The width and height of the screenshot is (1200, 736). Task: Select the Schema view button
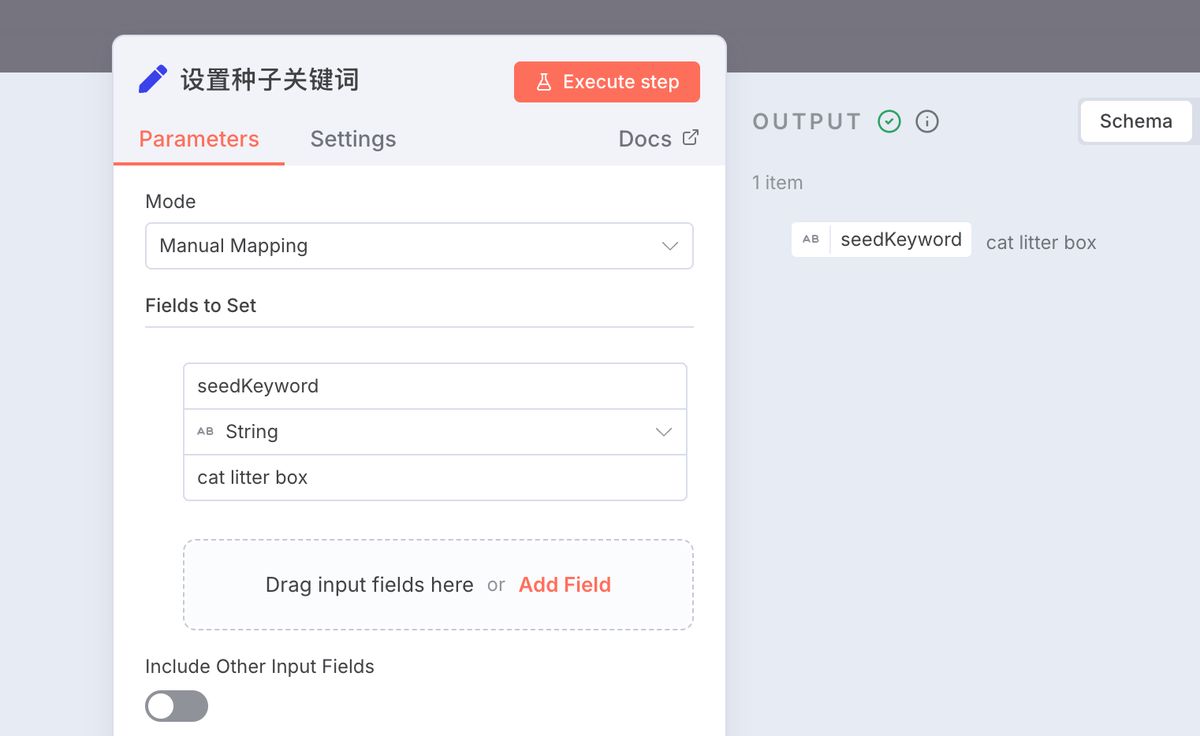1135,121
